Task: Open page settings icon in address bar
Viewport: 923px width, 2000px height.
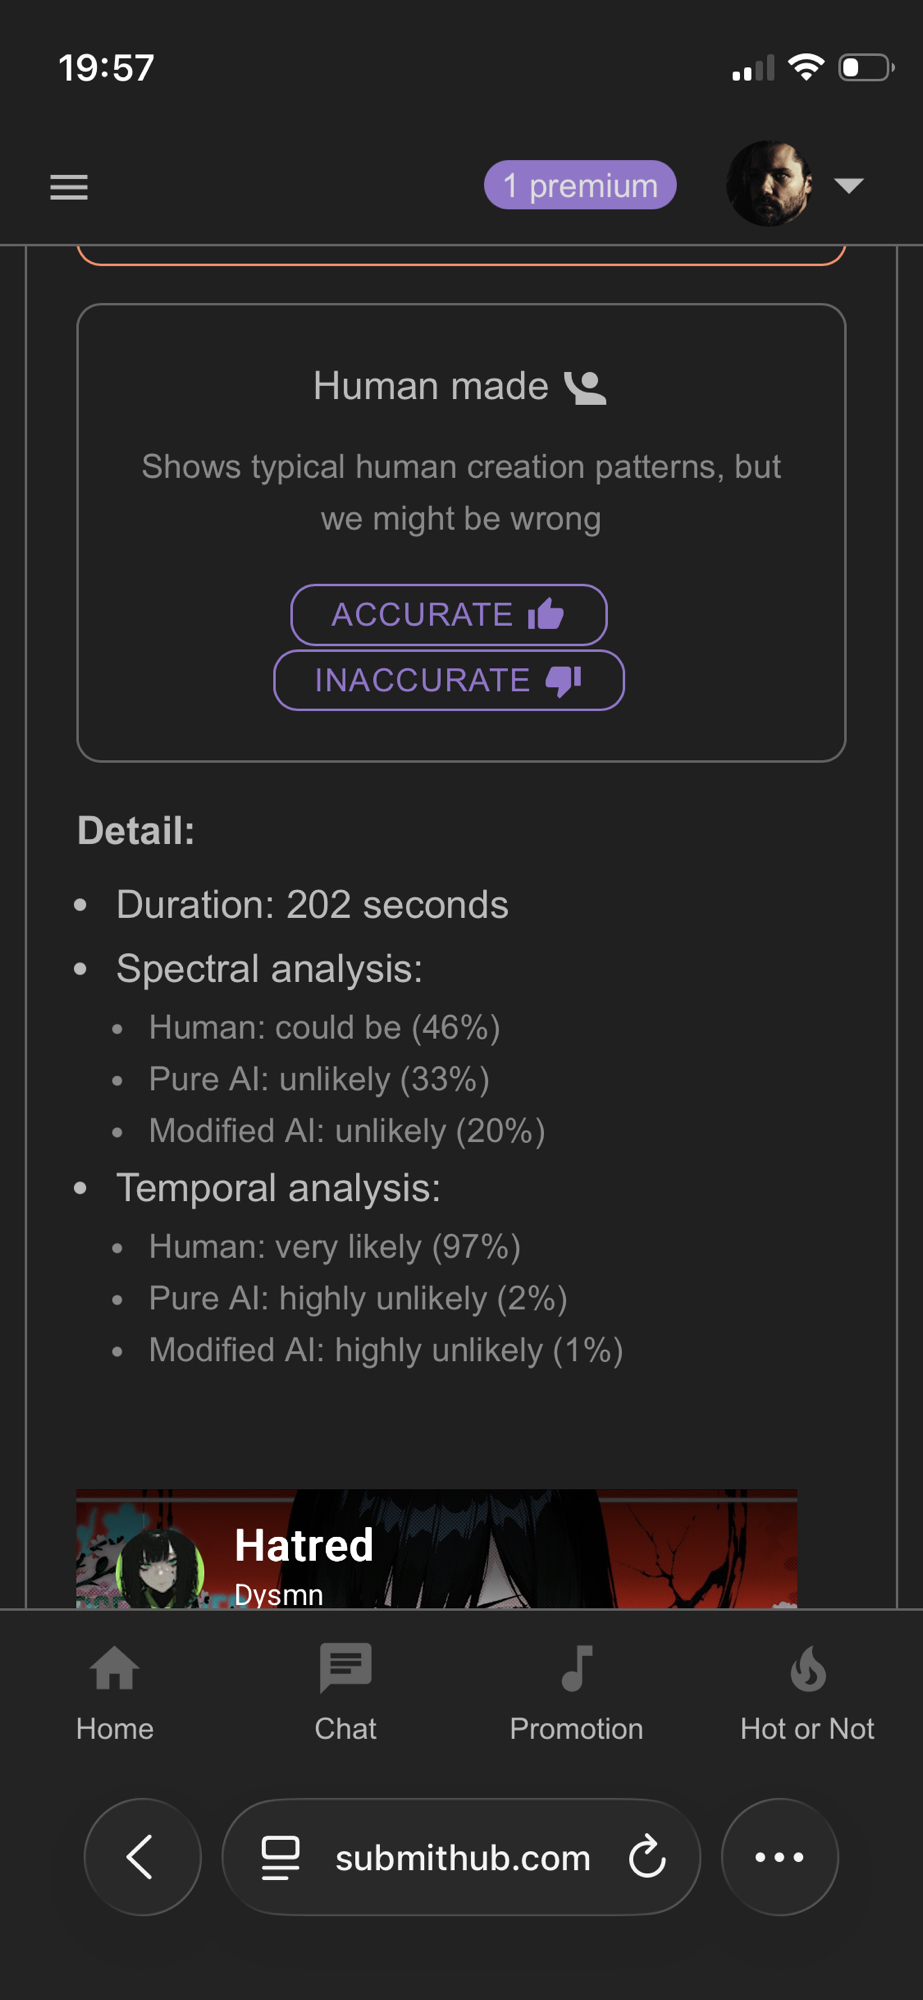Action: [280, 1857]
